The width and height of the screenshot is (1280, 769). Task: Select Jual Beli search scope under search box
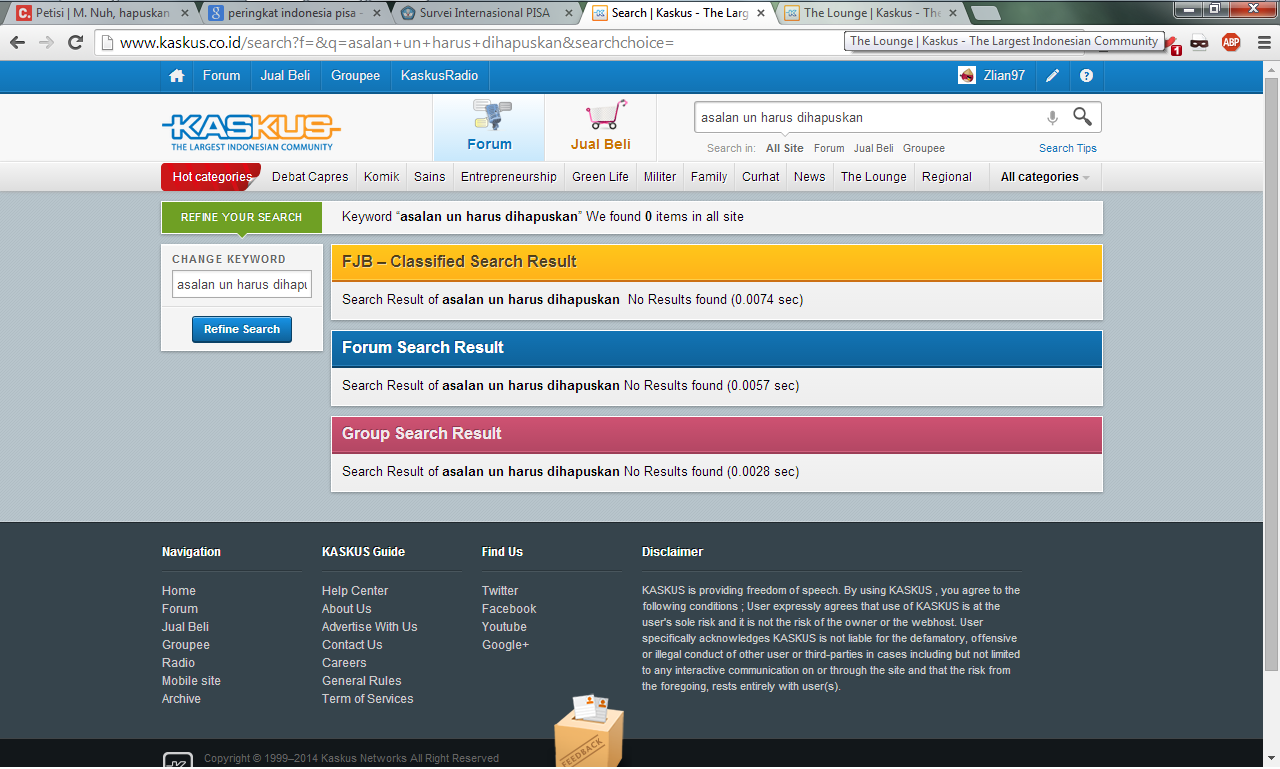(874, 148)
